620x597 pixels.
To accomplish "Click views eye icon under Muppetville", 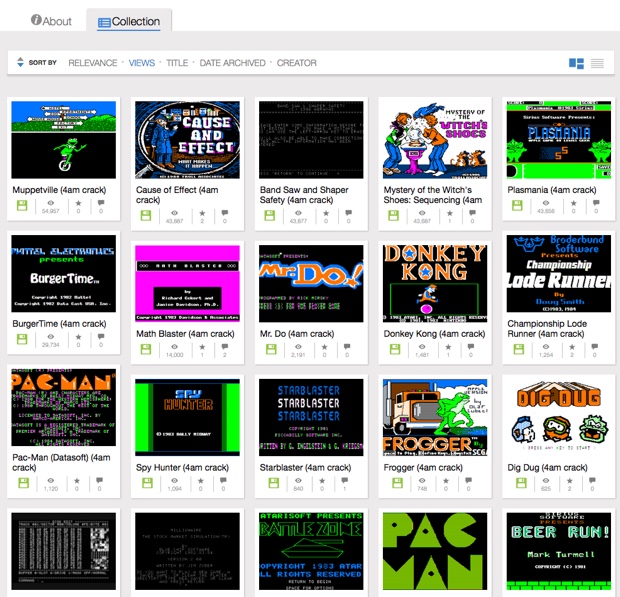I will [x=51, y=203].
